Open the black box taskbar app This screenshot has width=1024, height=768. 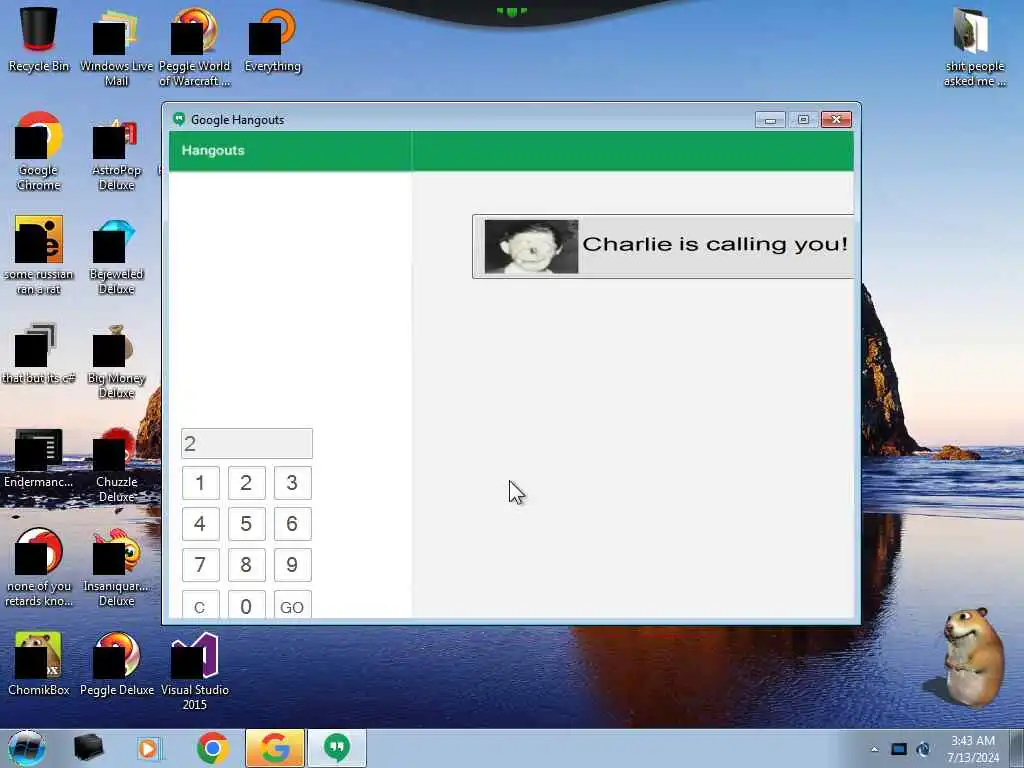point(88,748)
